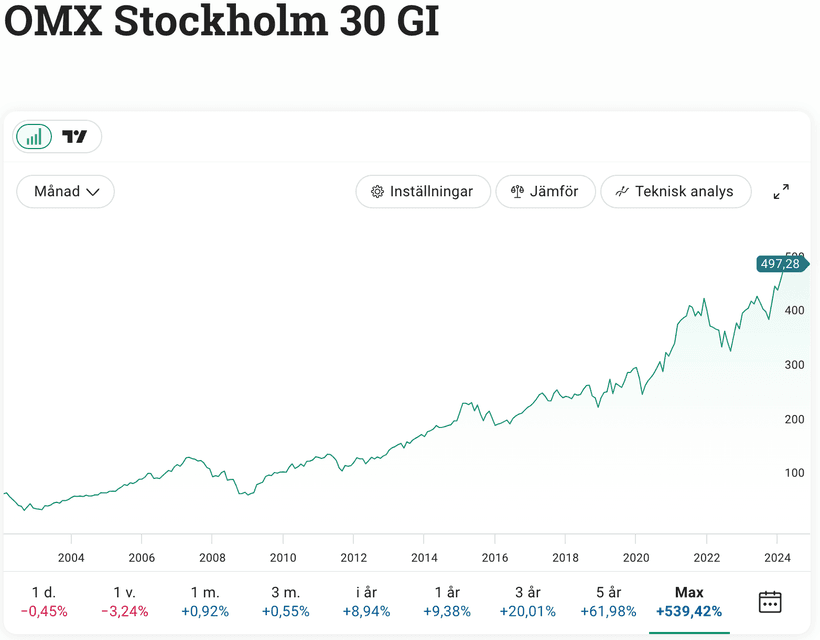Select the Max time period
Screen dimensions: 820x640
[689, 602]
